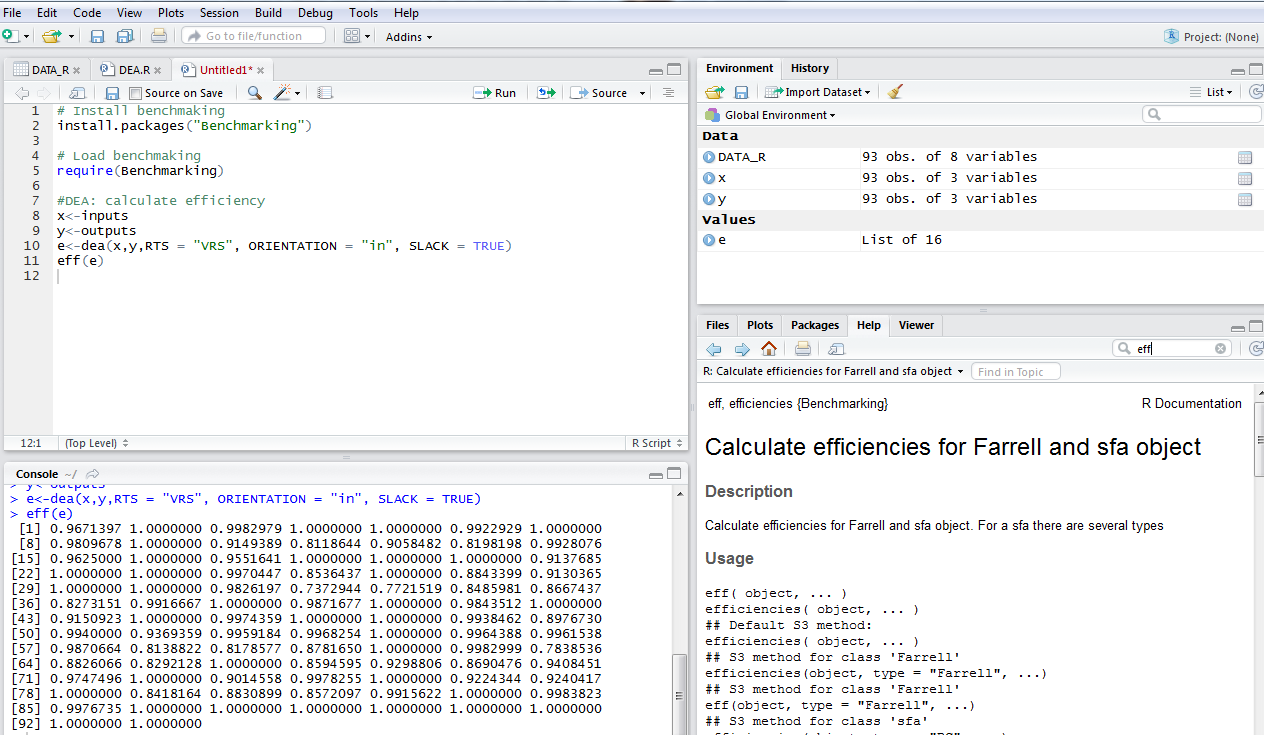This screenshot has height=735, width=1264.
Task: Click the New File icon in main toolbar
Action: click(x=10, y=36)
